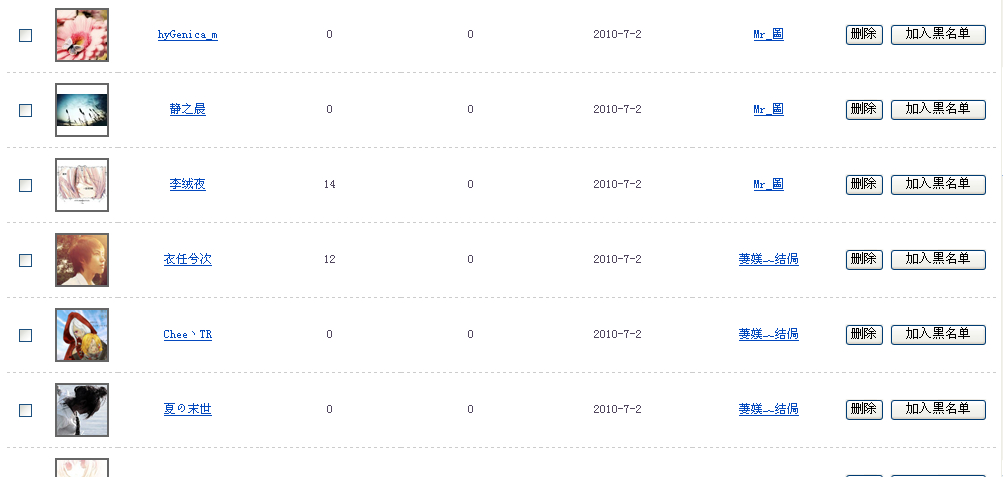Open 戀媄﹏结侷 link in 夏の末世 row
1003x477 pixels.
click(x=768, y=409)
